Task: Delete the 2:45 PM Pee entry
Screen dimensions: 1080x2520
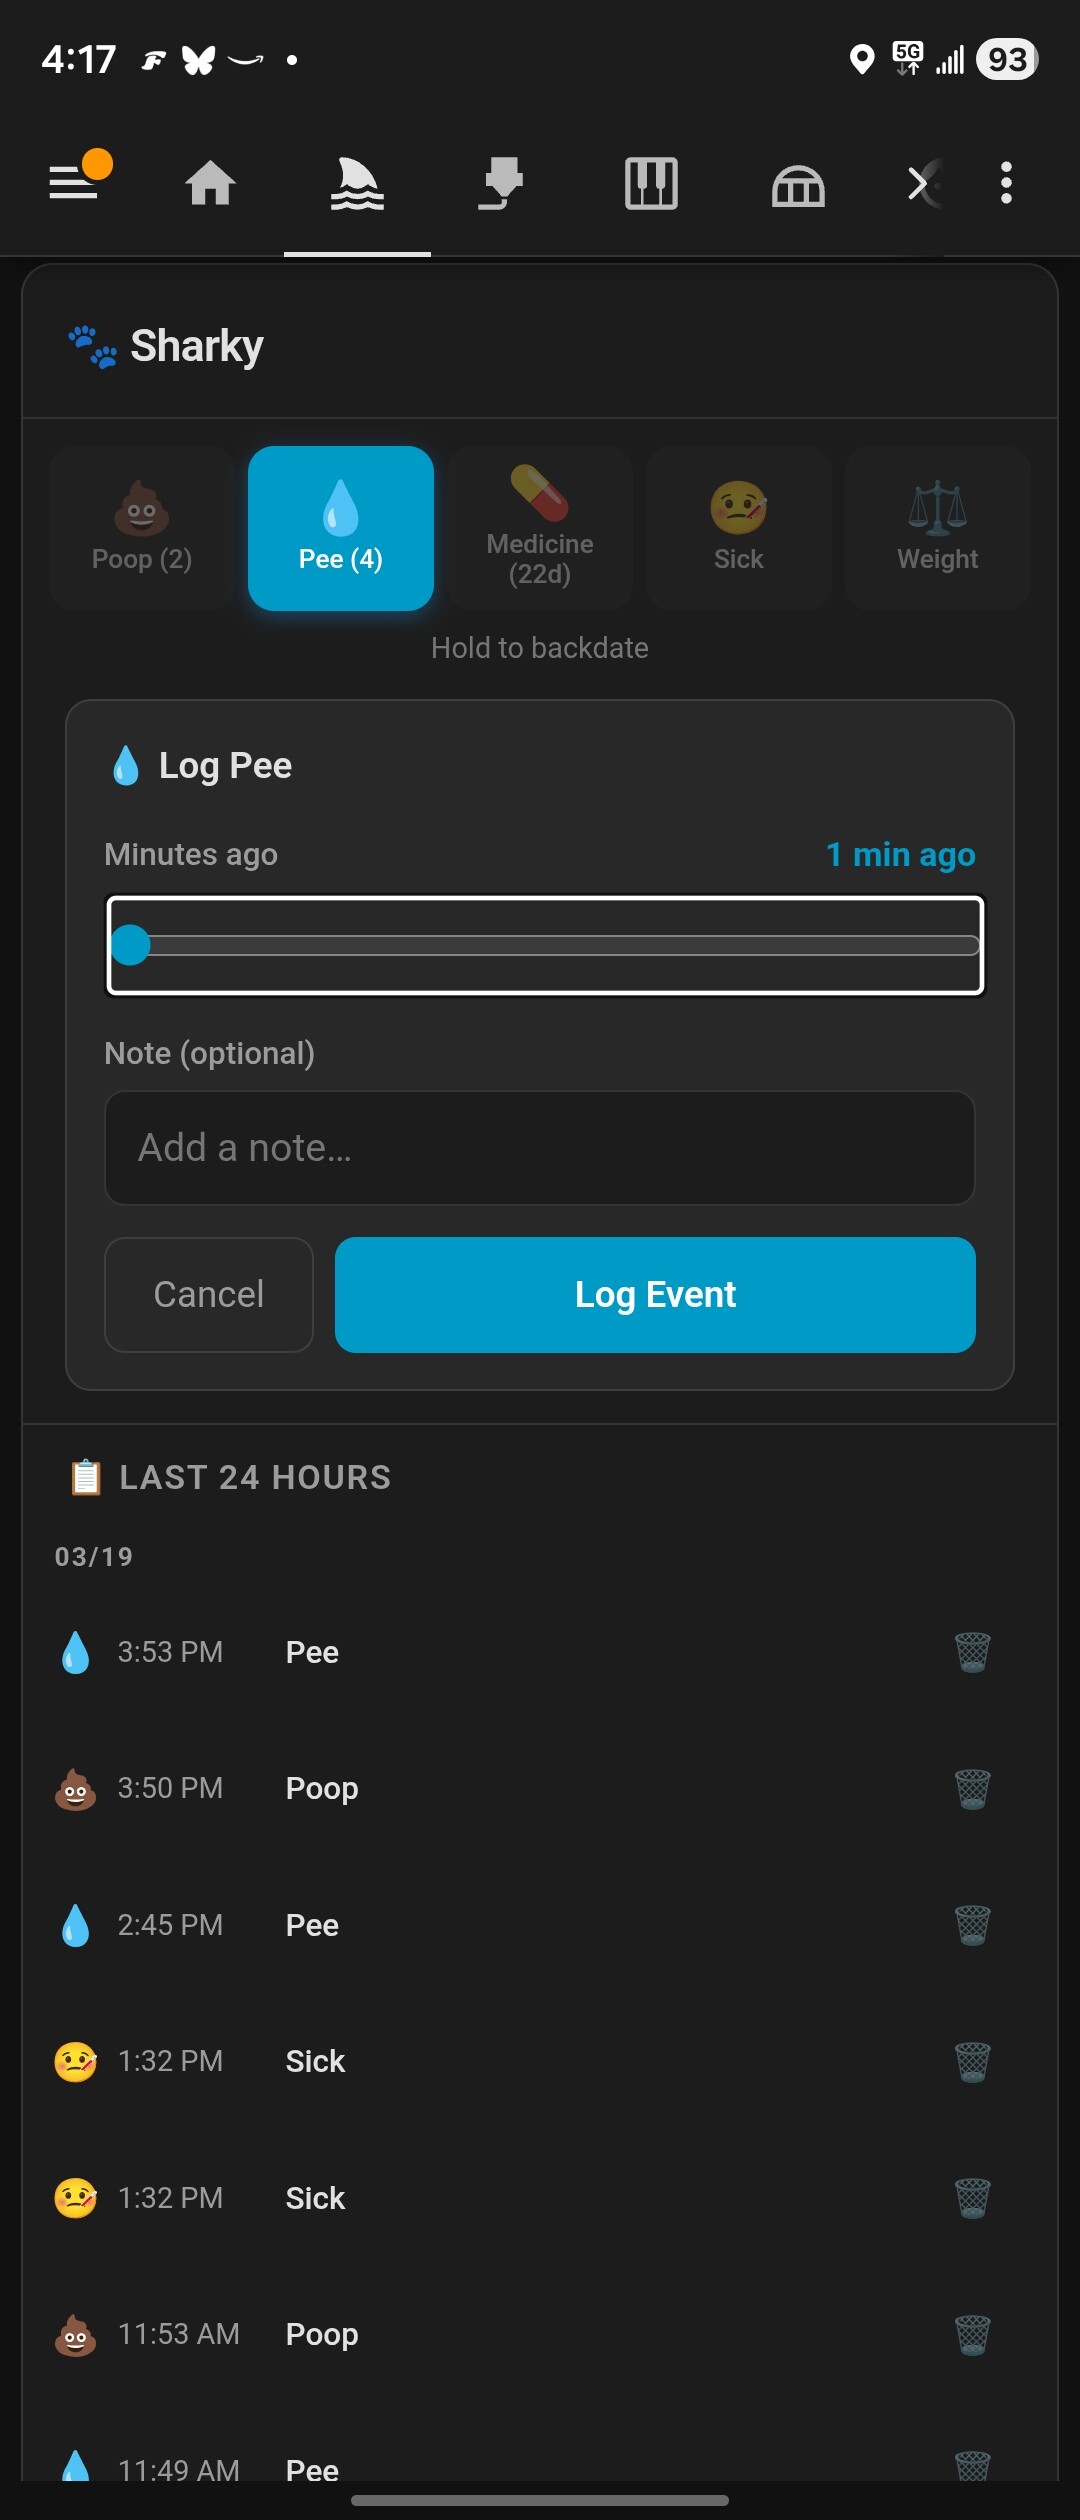Action: point(972,1925)
